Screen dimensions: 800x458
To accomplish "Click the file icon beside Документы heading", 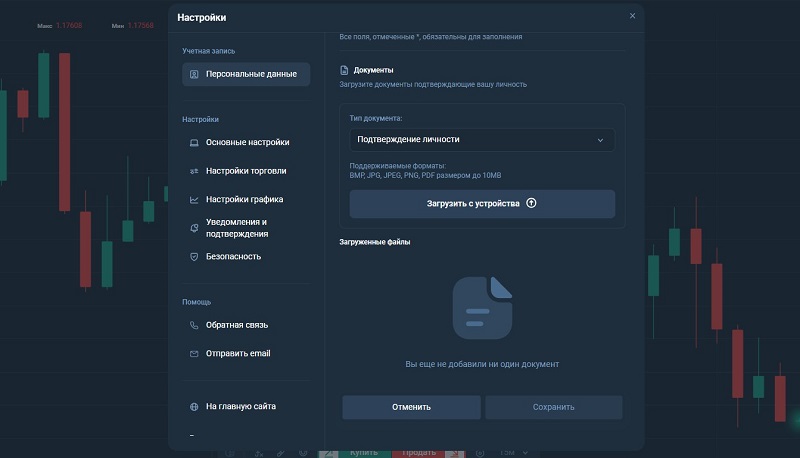I will click(x=344, y=70).
